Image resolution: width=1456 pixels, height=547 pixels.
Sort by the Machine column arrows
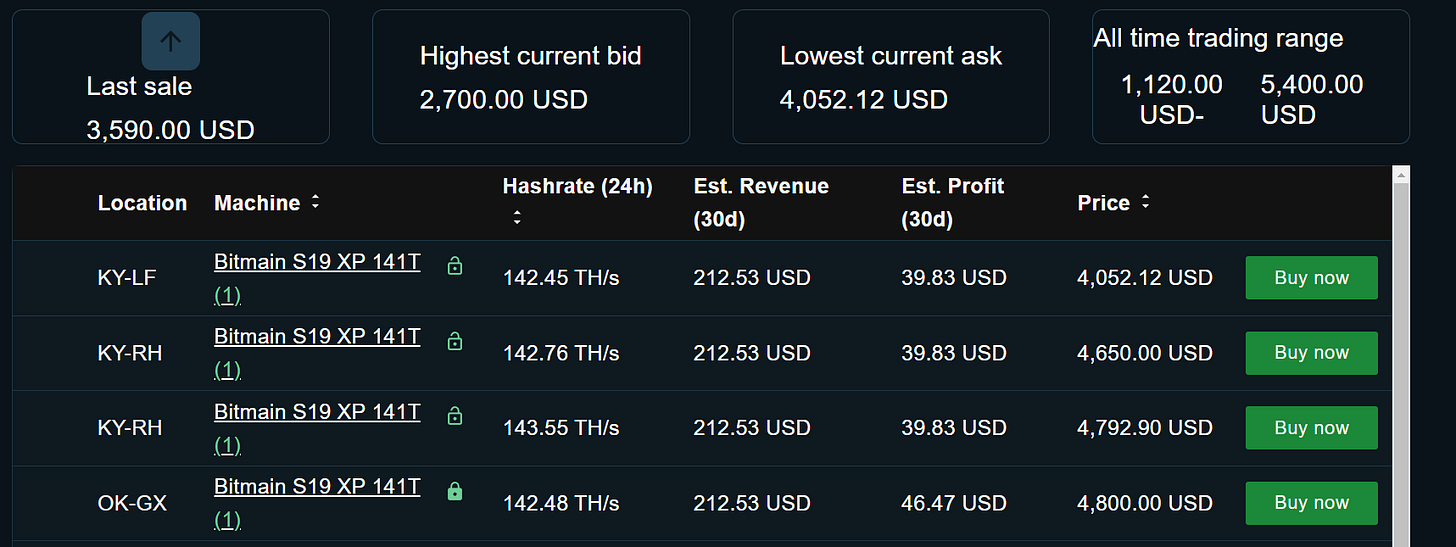pos(315,202)
